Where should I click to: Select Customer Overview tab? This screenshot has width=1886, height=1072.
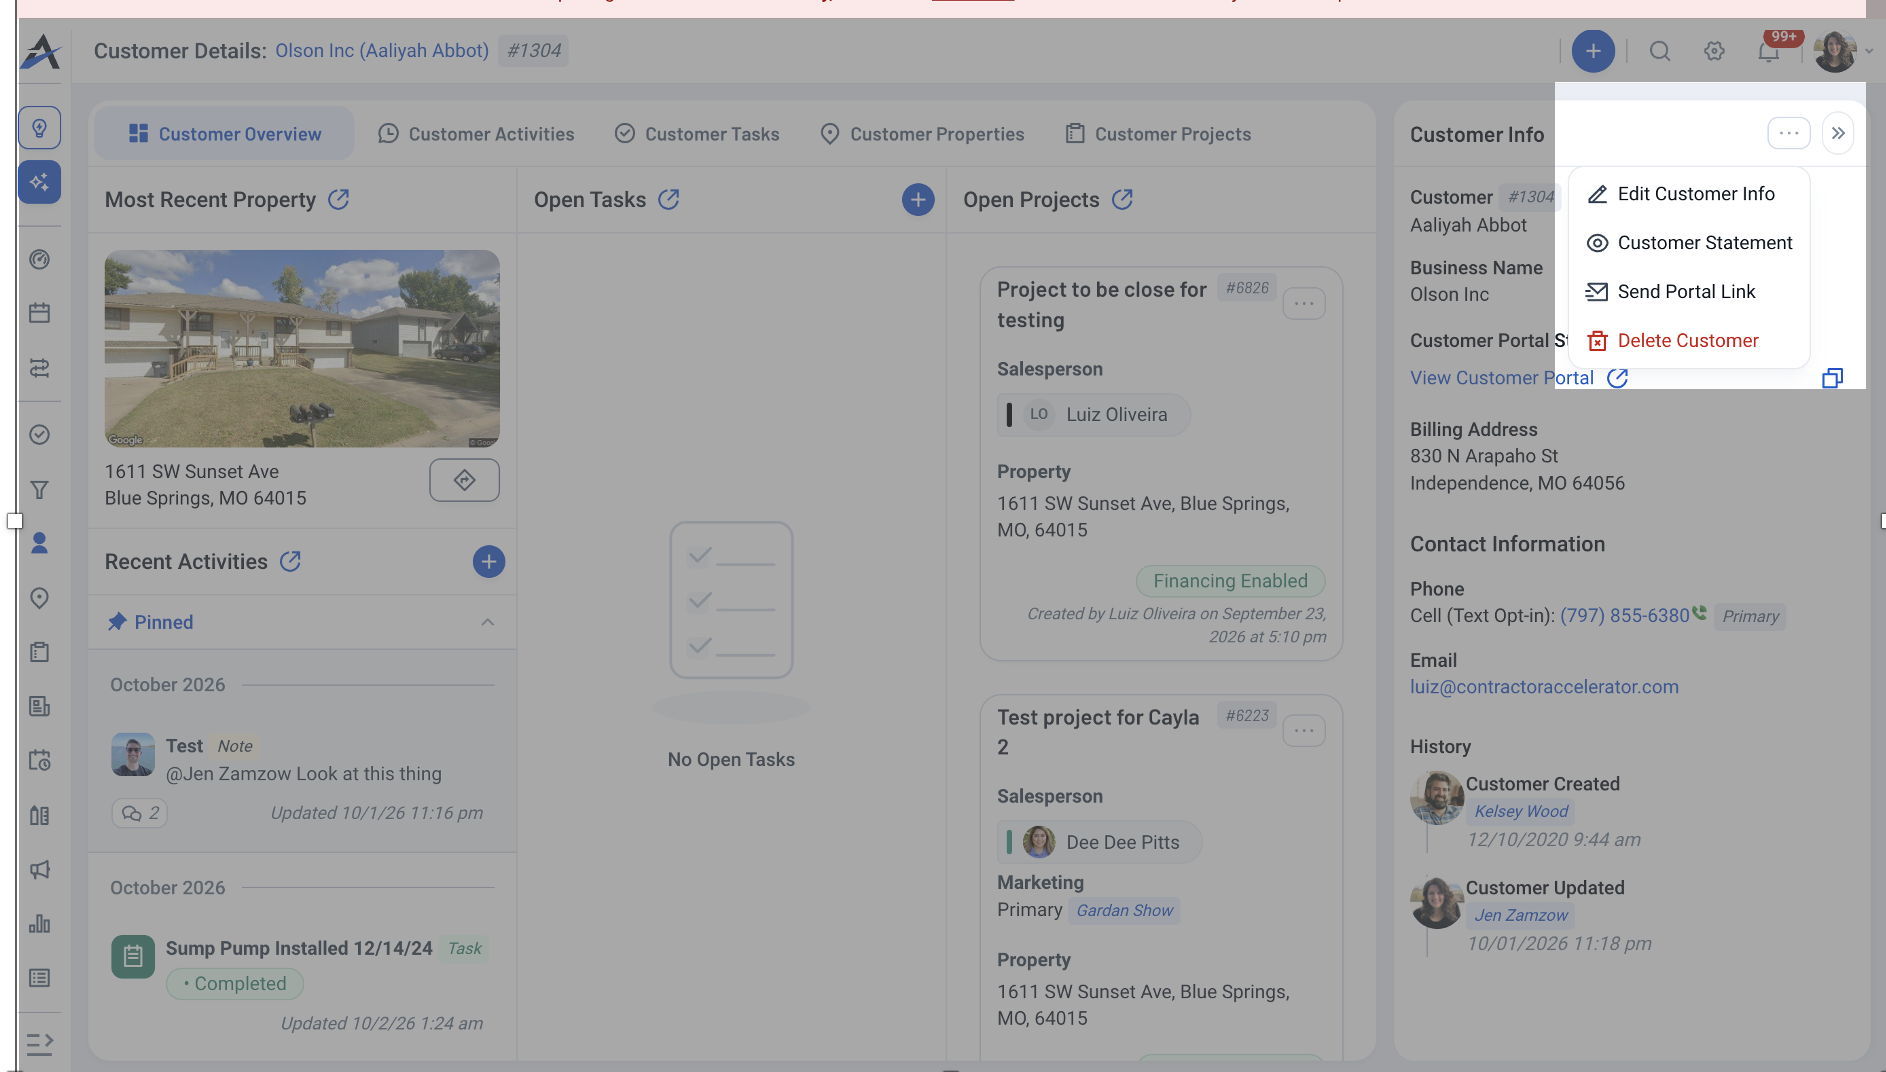[225, 134]
